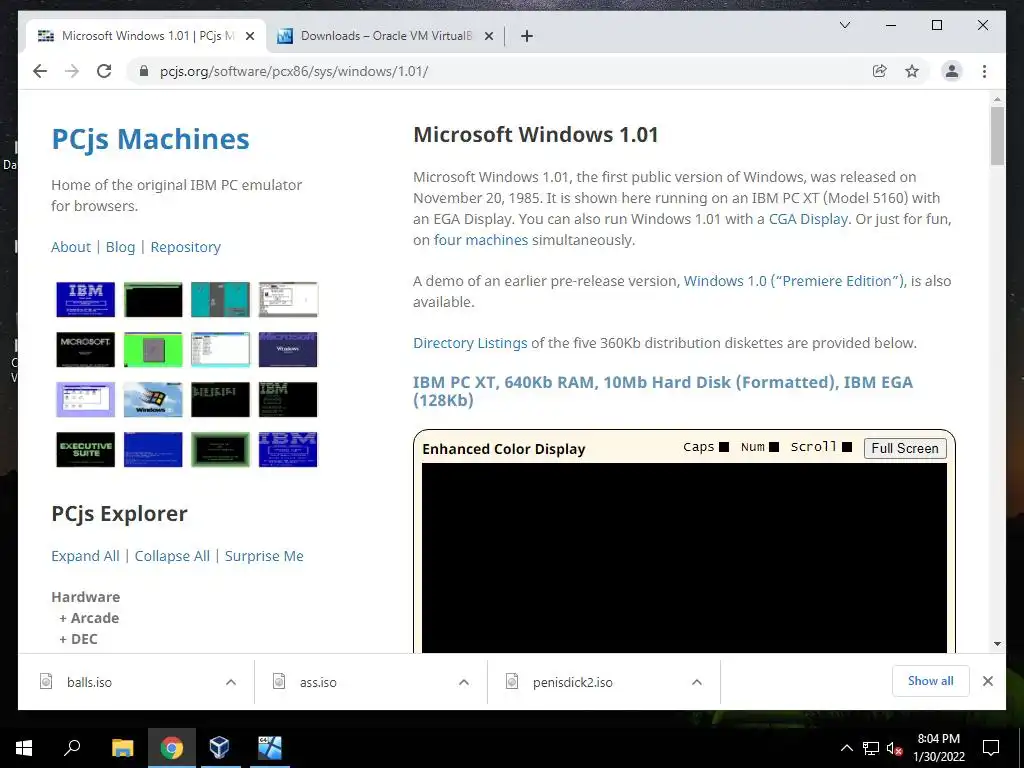1024x768 pixels.
Task: Open Chrome's three-dot menu
Action: (x=984, y=71)
